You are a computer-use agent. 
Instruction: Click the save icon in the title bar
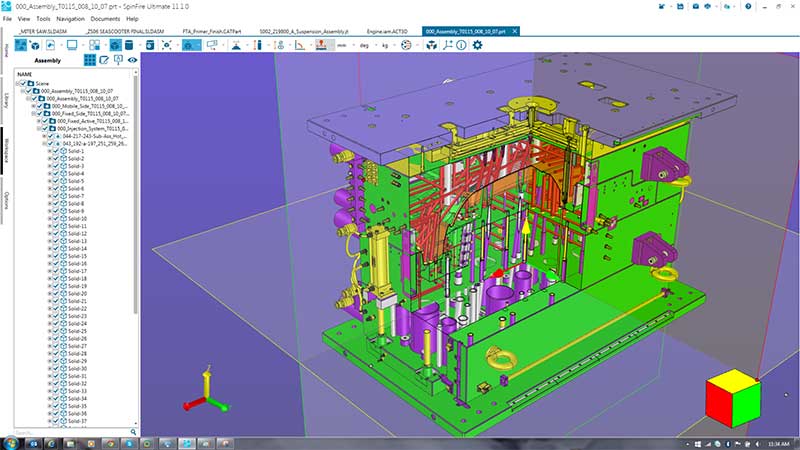[x=680, y=6]
